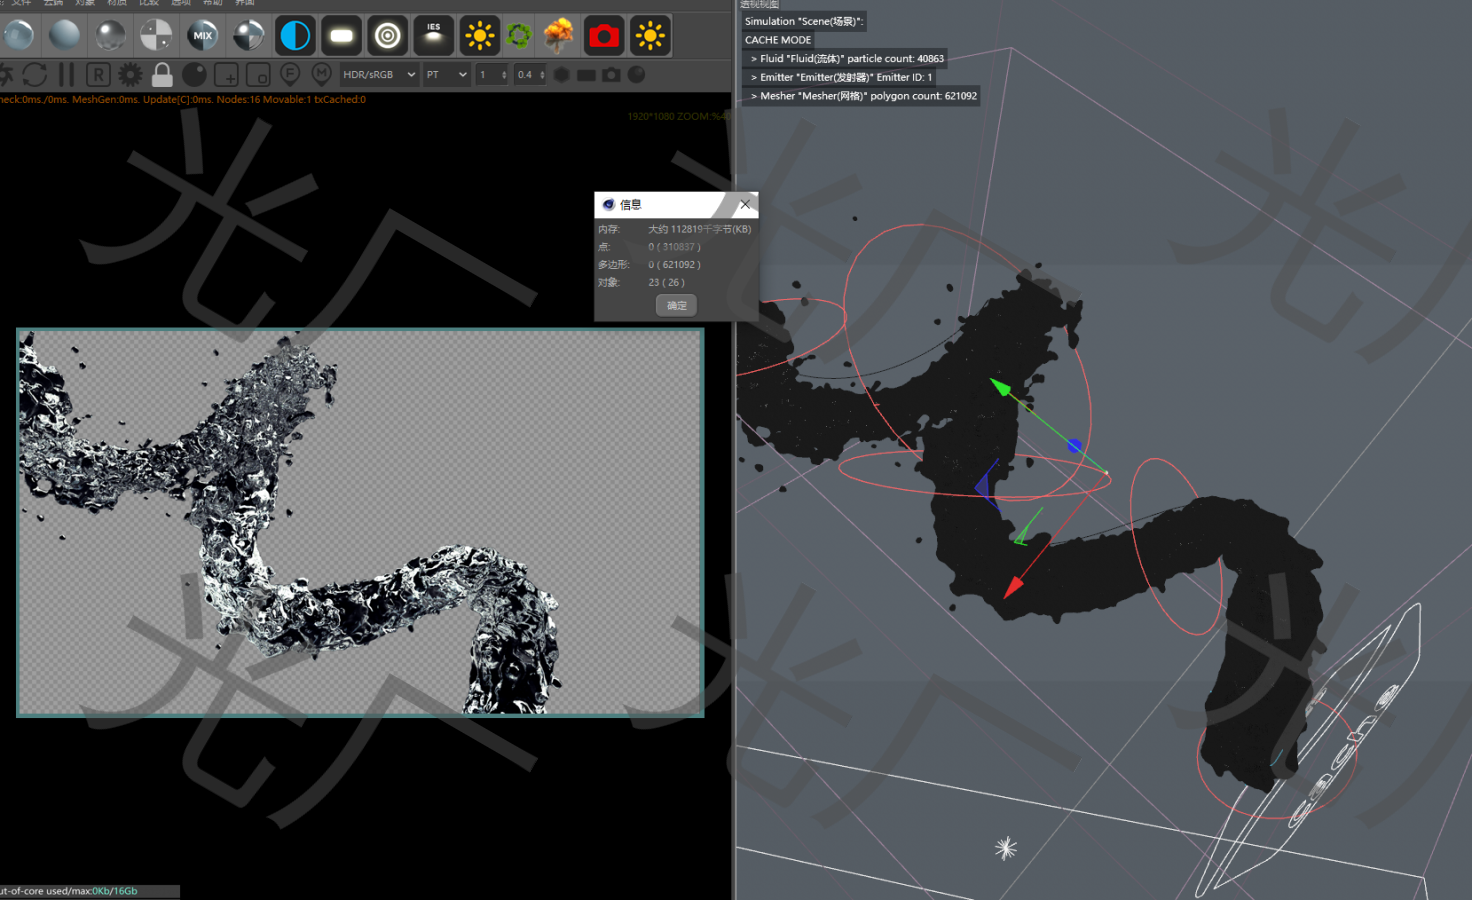
Task: Expand the Fluid particle count entry
Action: click(x=845, y=58)
